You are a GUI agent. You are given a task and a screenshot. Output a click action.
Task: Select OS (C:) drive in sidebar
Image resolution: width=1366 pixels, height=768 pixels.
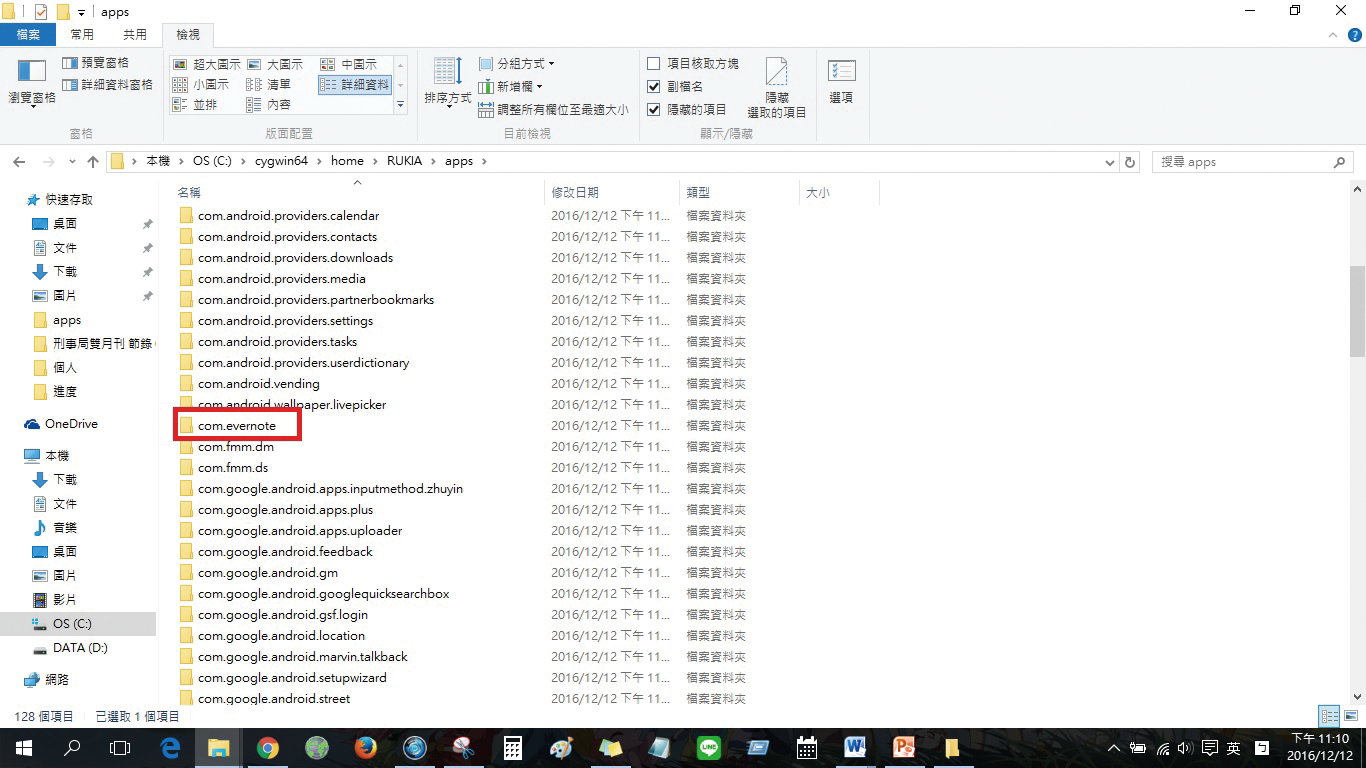coord(72,624)
